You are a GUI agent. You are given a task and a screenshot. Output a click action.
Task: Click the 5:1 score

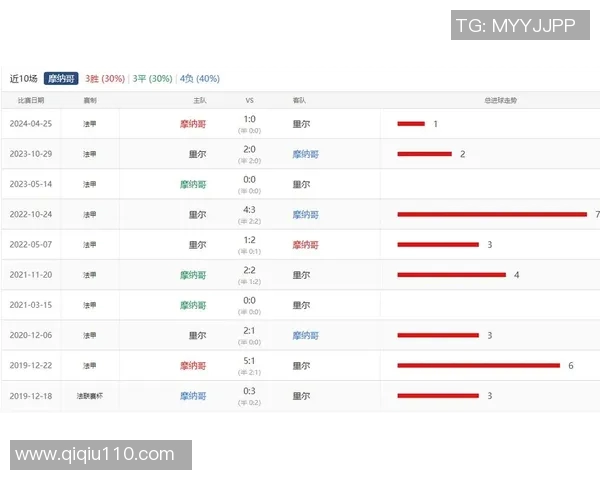click(x=249, y=361)
